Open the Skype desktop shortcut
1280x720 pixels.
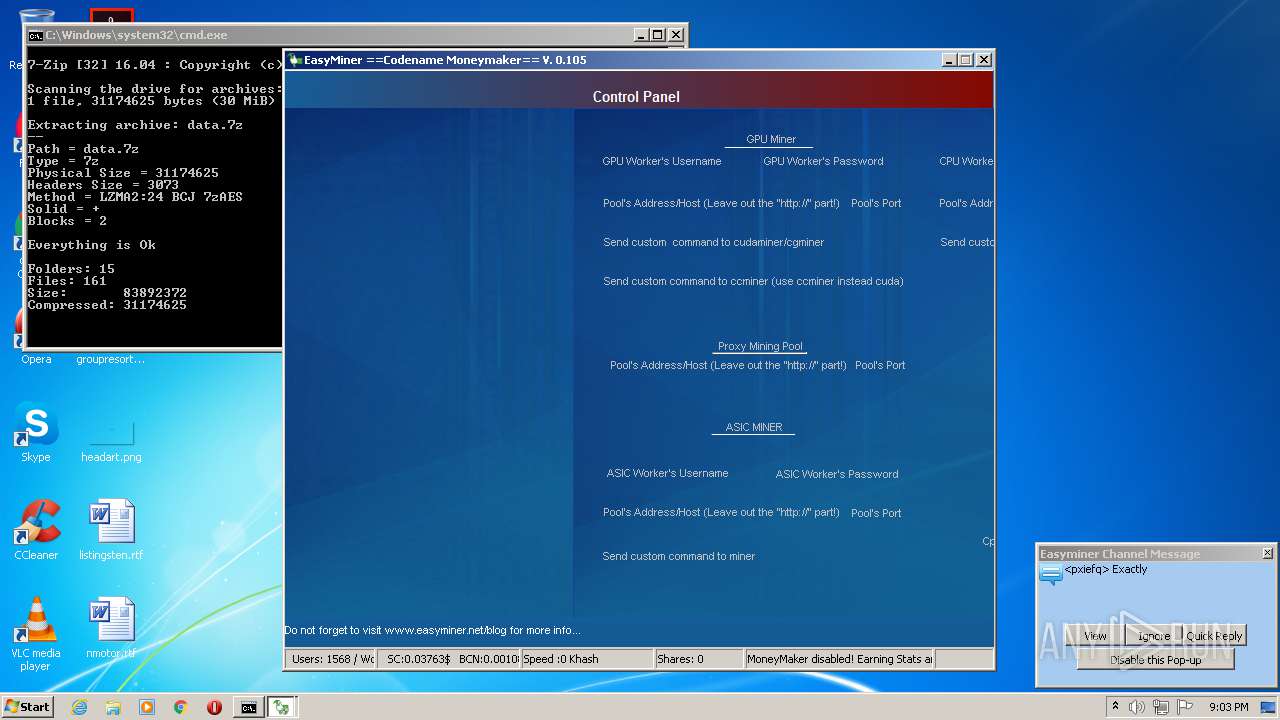(35, 432)
